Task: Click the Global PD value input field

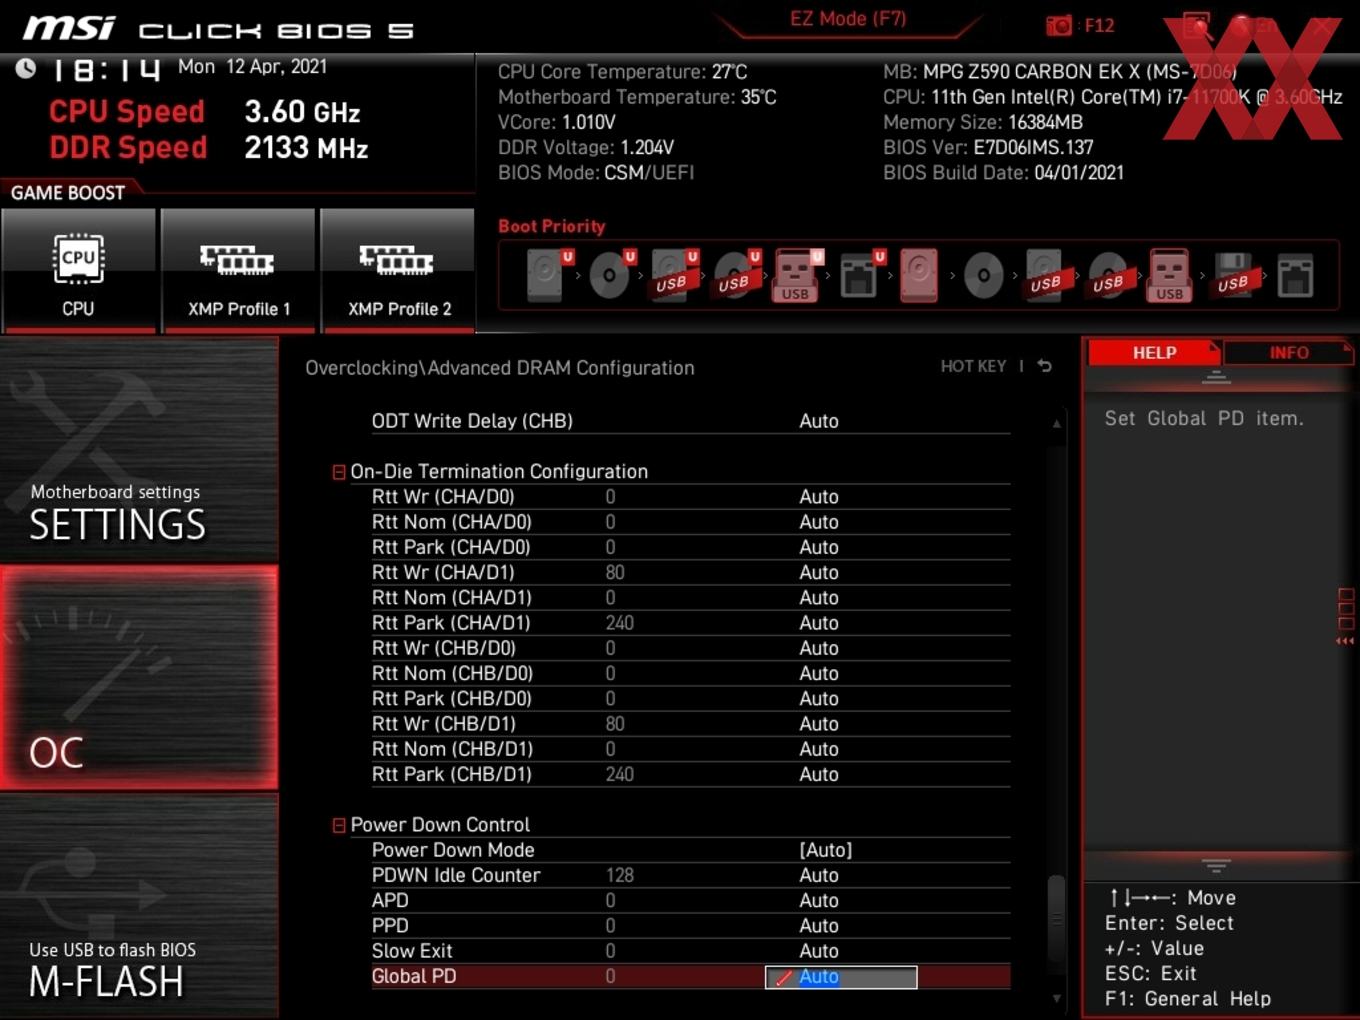Action: tap(841, 977)
